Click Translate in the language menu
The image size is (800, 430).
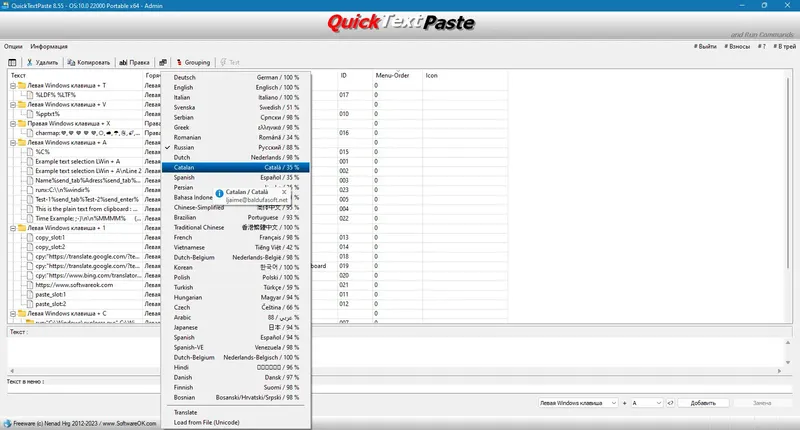[236, 412]
